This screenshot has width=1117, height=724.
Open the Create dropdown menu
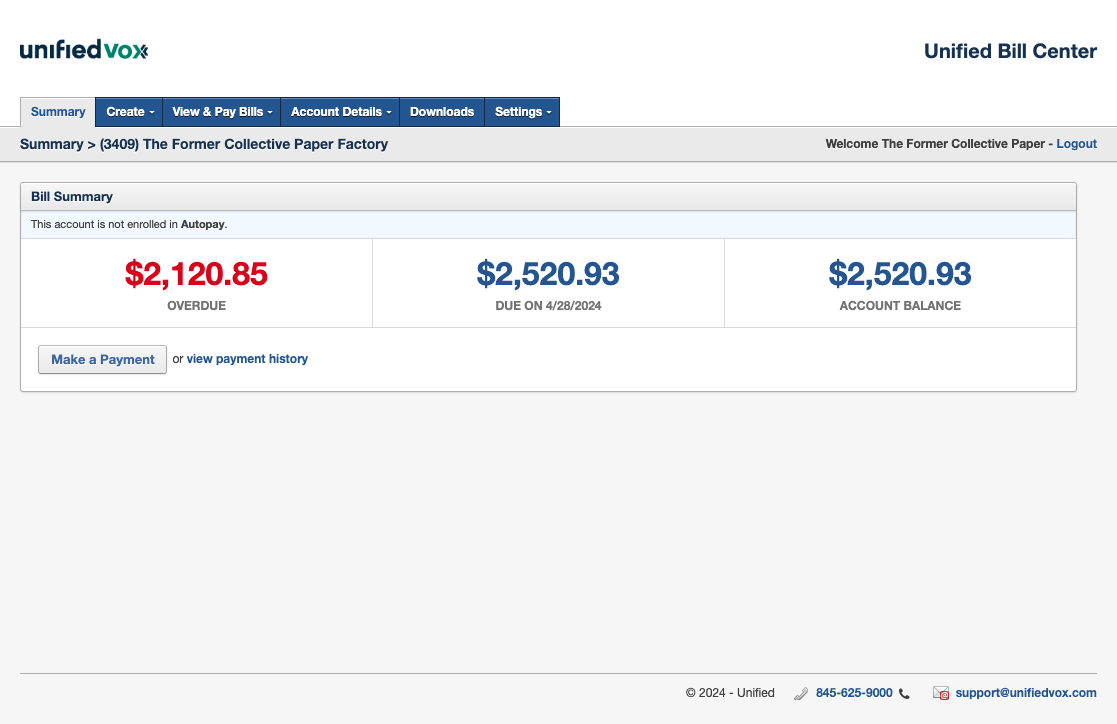click(129, 112)
